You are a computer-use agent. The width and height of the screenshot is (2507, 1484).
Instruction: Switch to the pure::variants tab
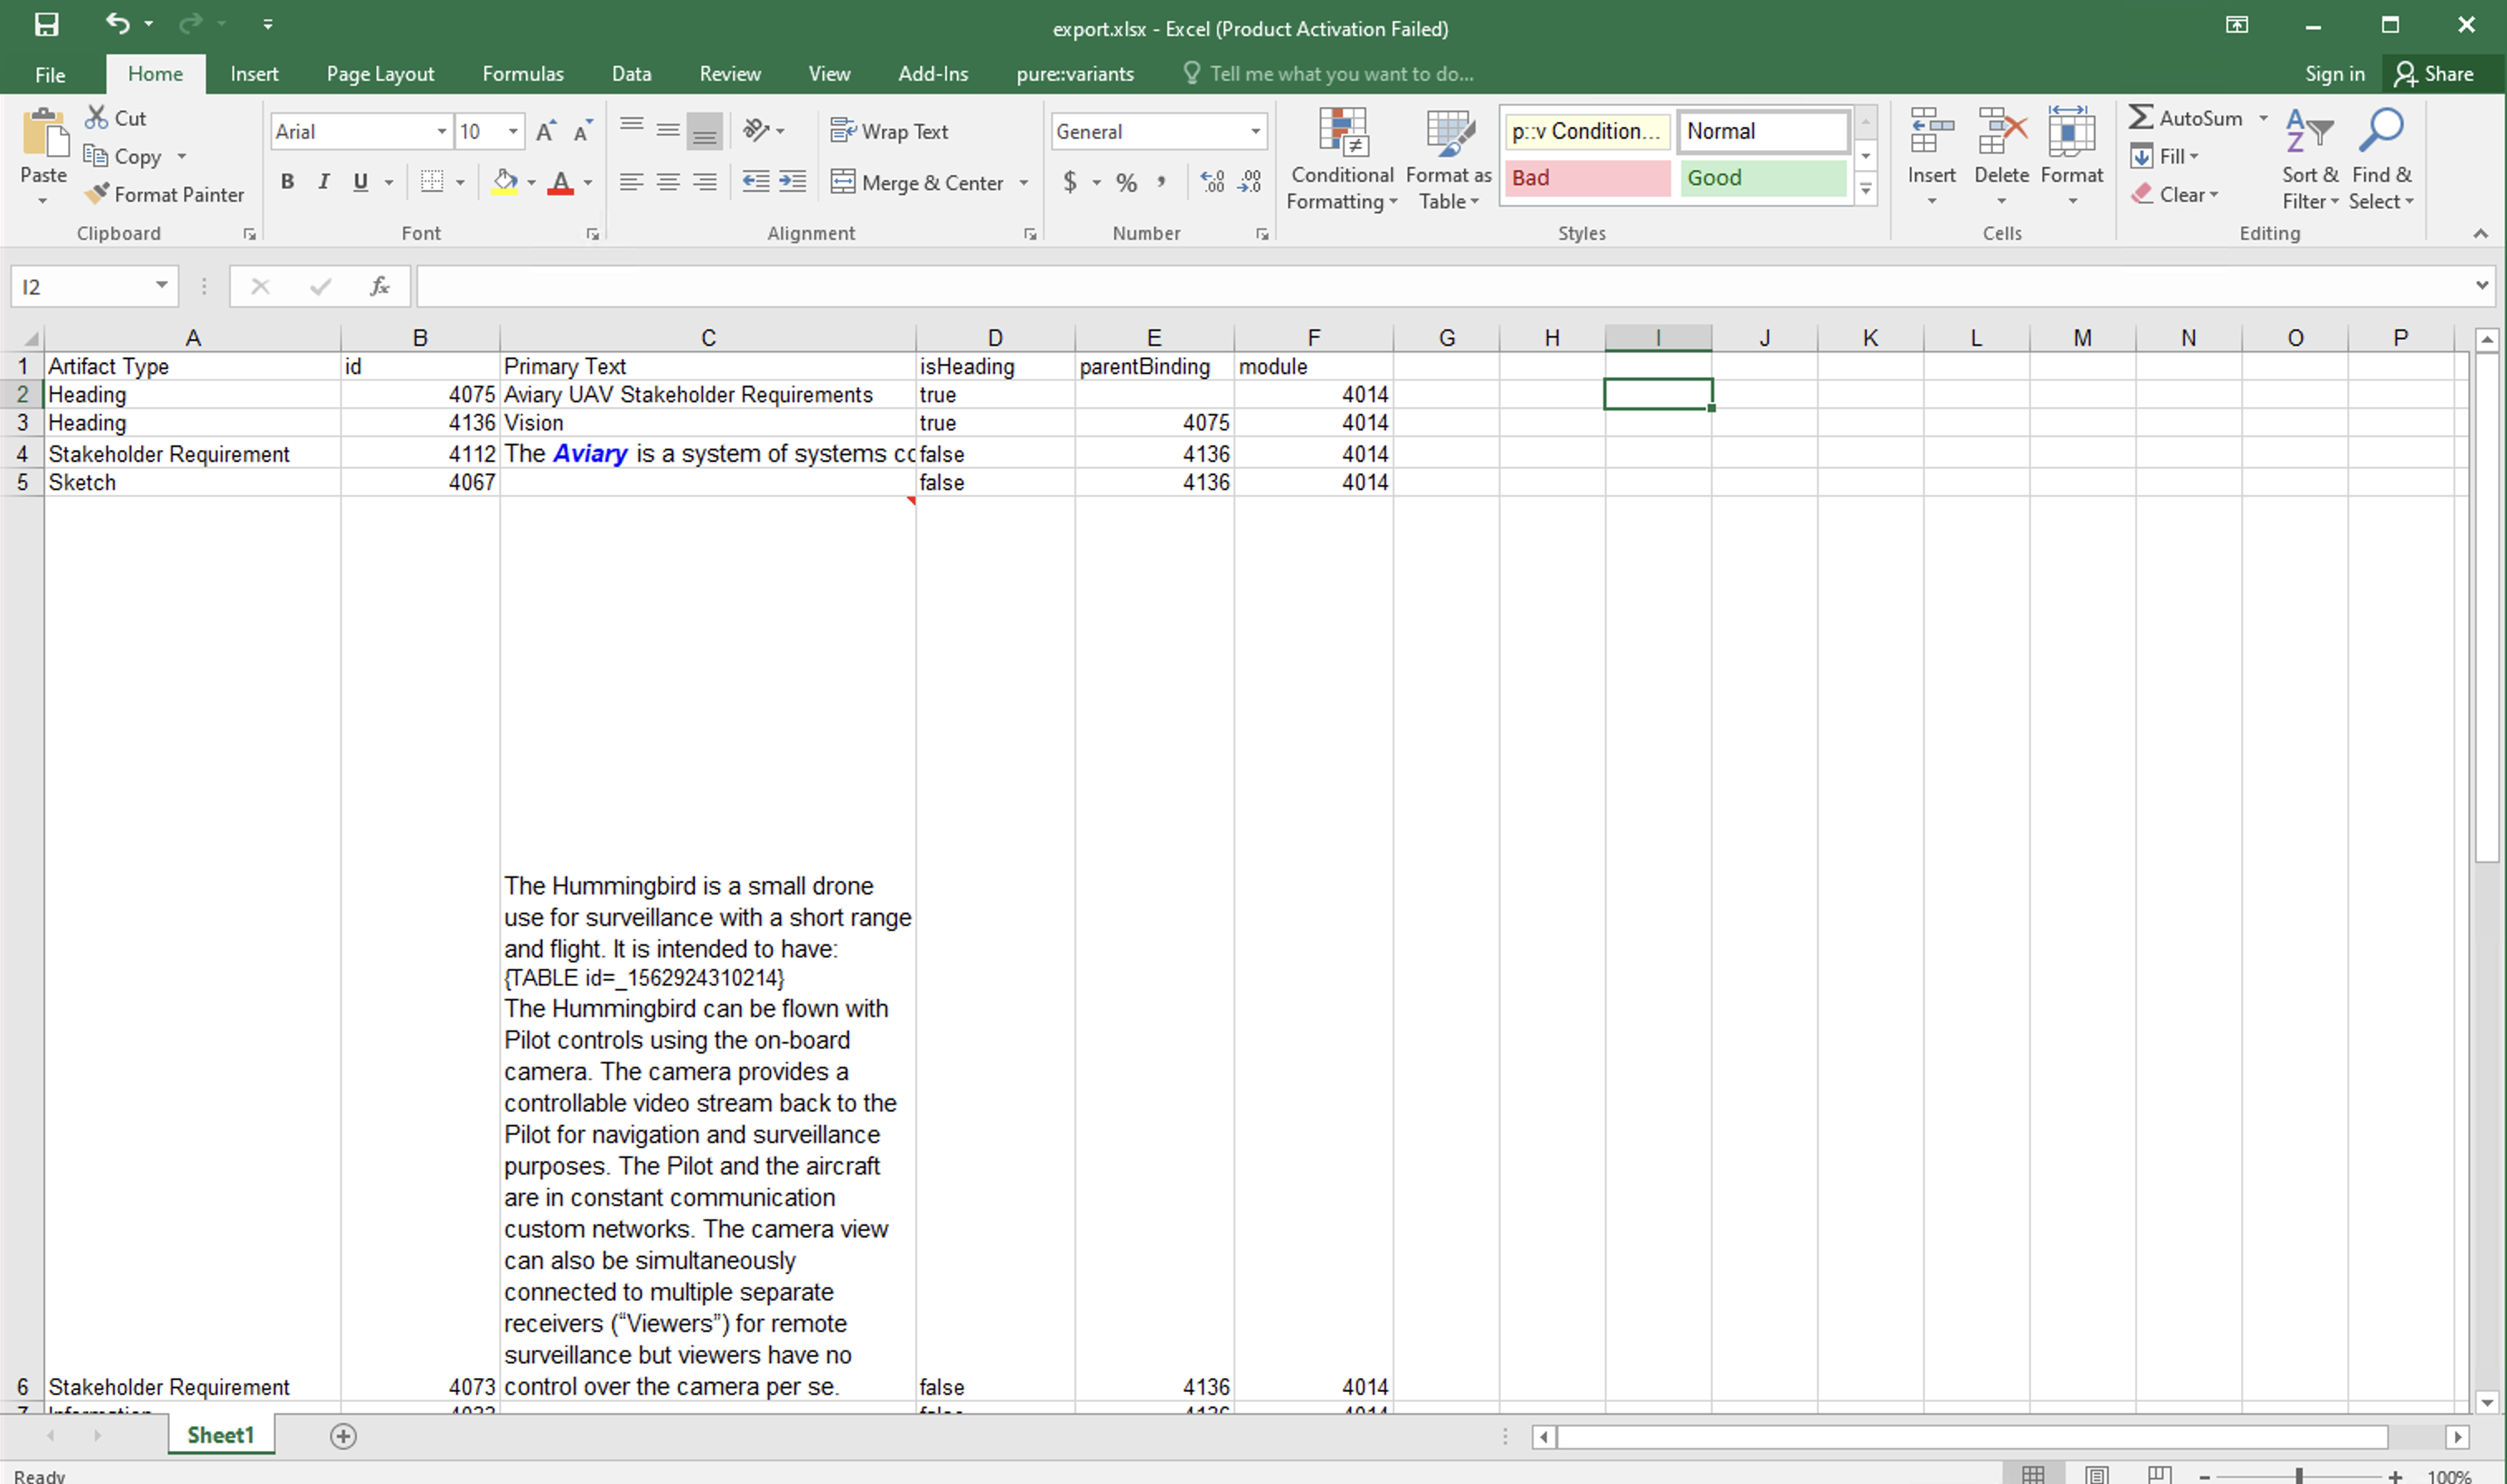1074,74
